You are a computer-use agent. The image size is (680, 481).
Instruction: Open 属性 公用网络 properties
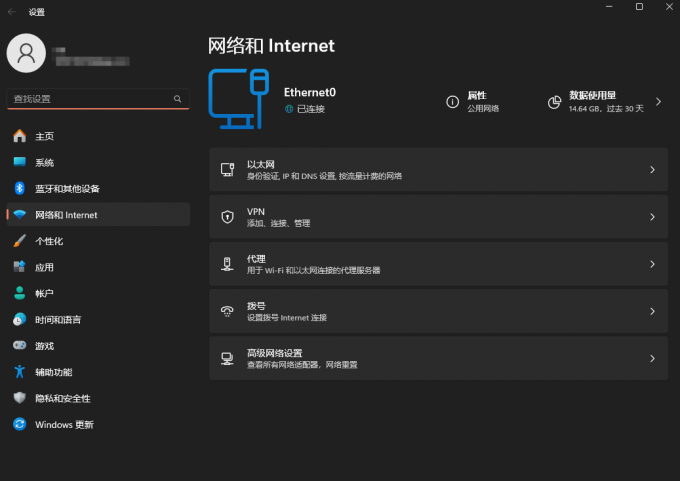[473, 101]
